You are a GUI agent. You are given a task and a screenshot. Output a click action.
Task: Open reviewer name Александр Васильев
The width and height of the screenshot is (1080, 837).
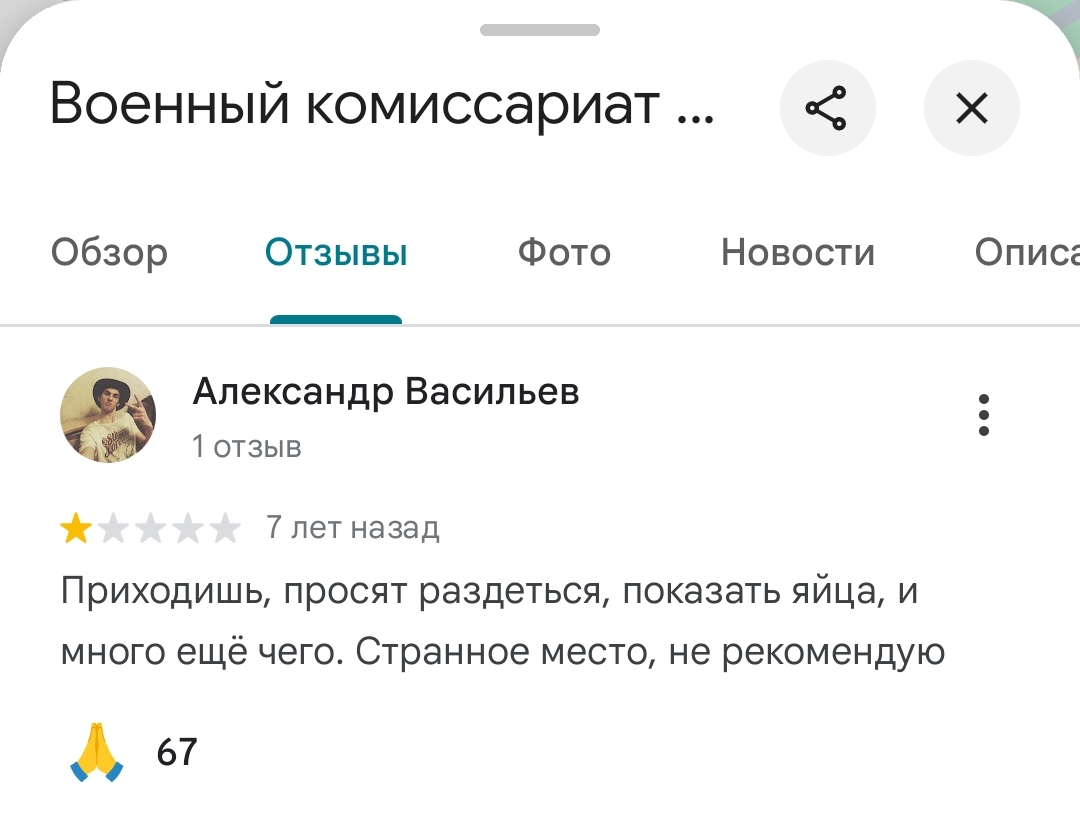point(385,392)
